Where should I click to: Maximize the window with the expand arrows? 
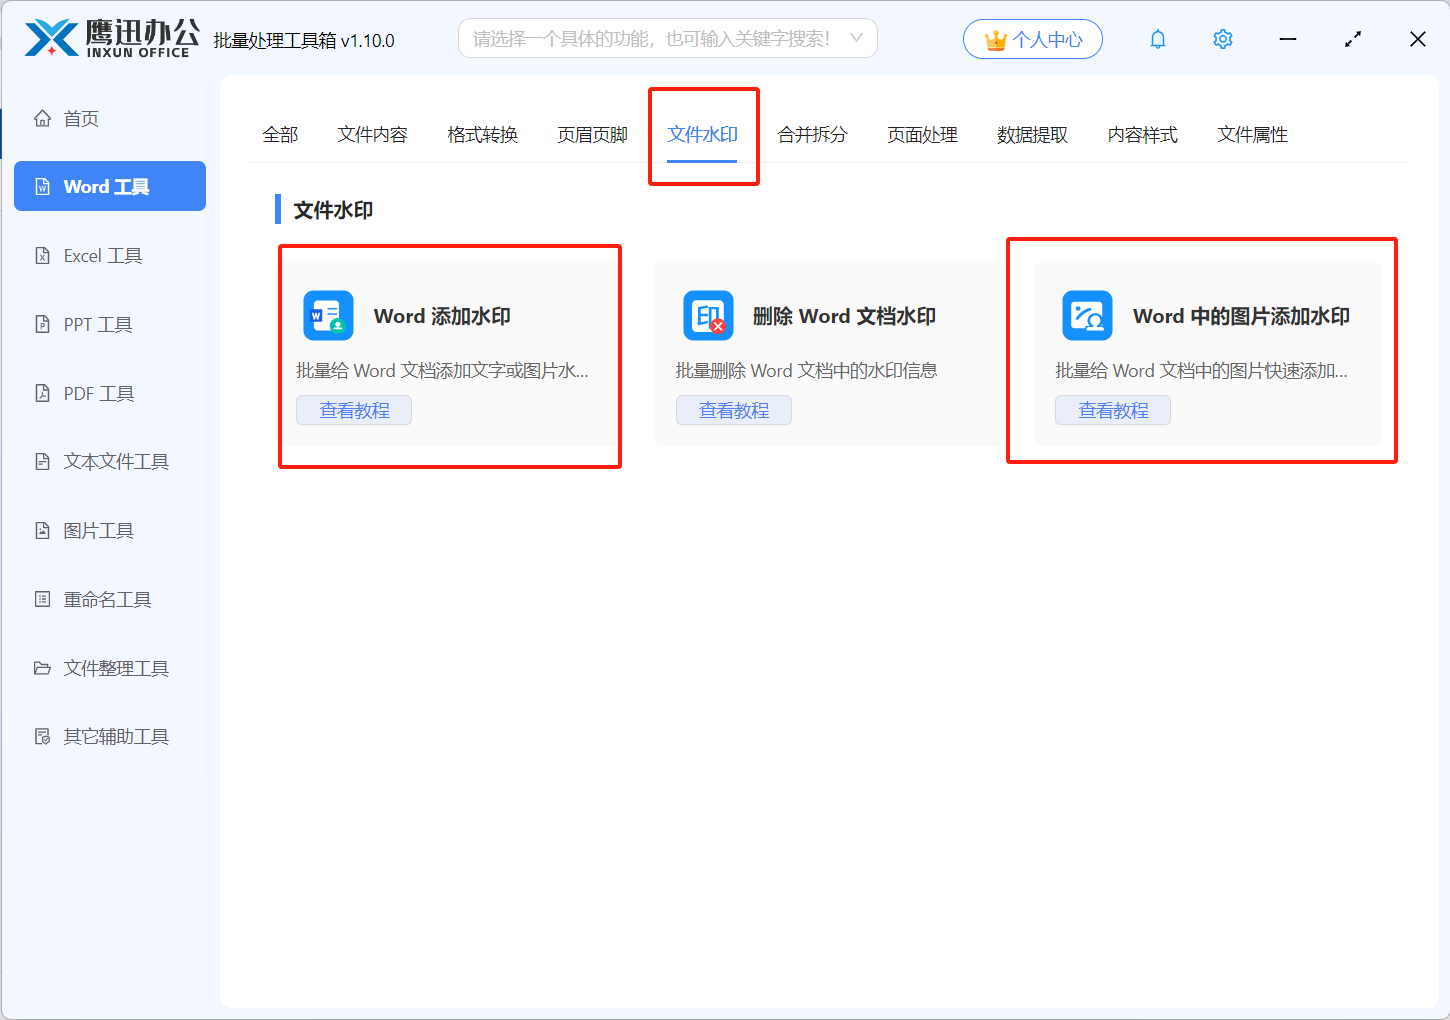[x=1353, y=39]
